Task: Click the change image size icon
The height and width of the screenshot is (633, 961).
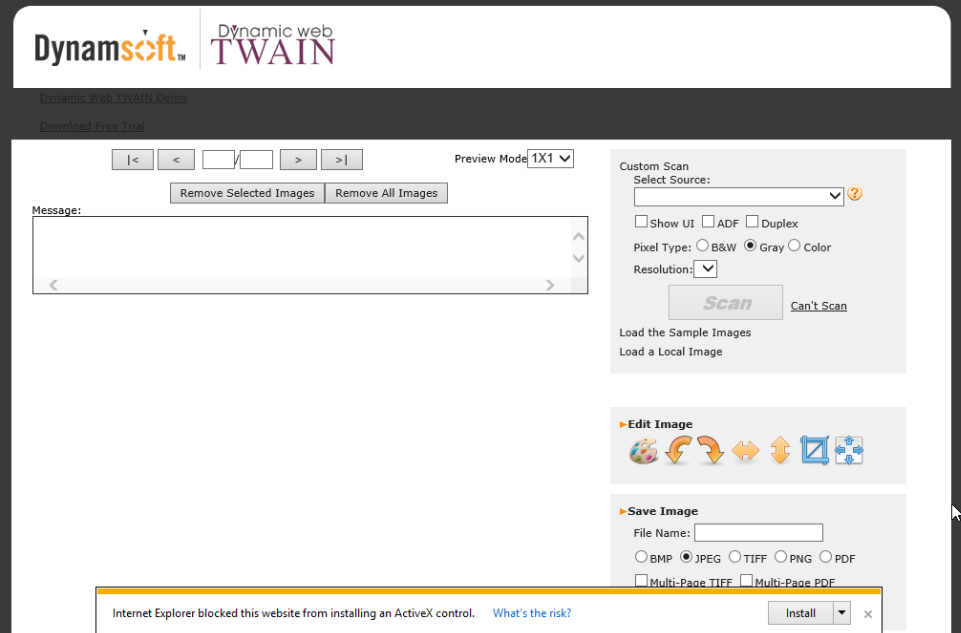Action: point(848,451)
